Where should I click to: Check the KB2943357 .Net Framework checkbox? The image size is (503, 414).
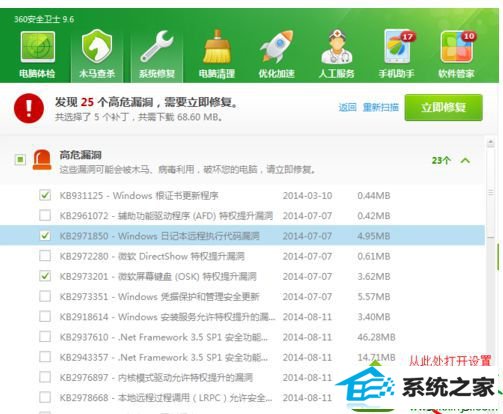(x=45, y=357)
